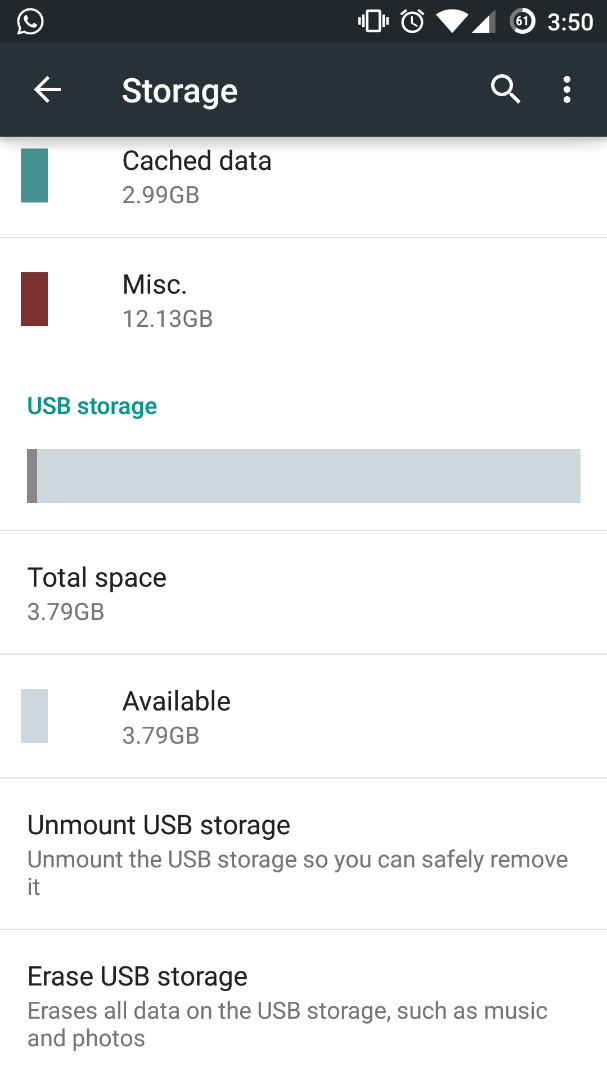Tap the teal Cached data swatch

point(34,176)
